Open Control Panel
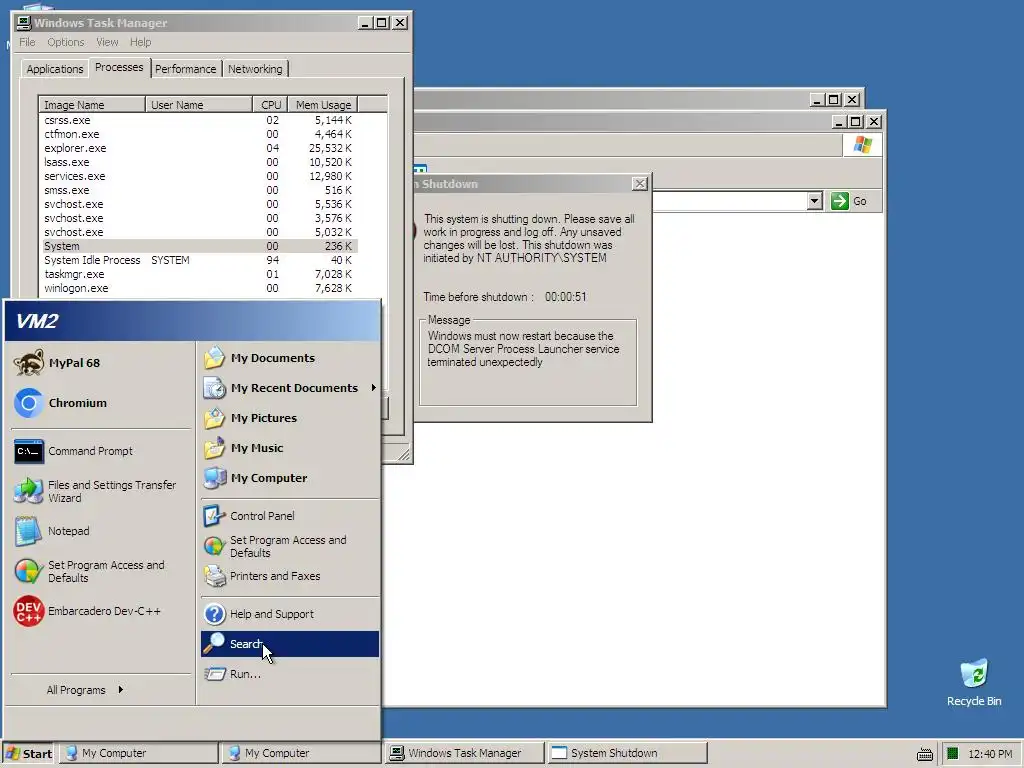Viewport: 1024px width, 768px height. pos(290,516)
